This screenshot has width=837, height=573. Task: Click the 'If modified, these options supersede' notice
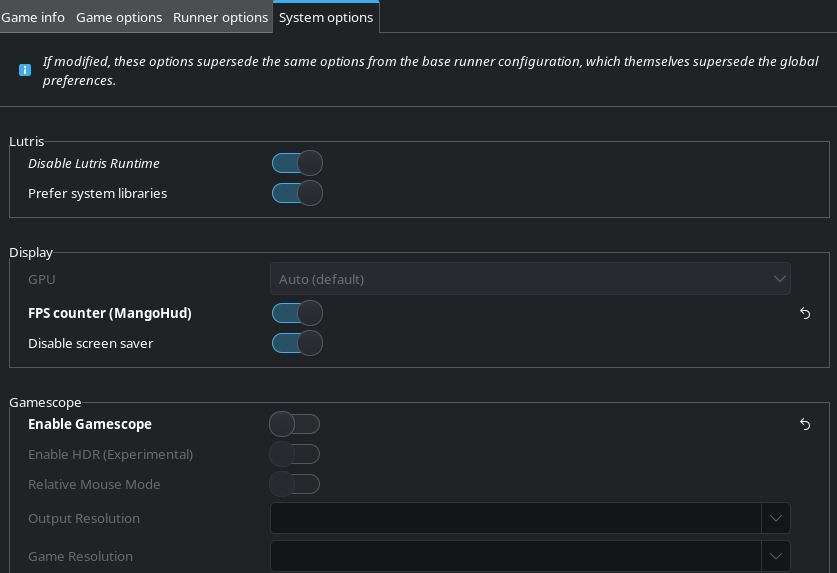tap(430, 70)
